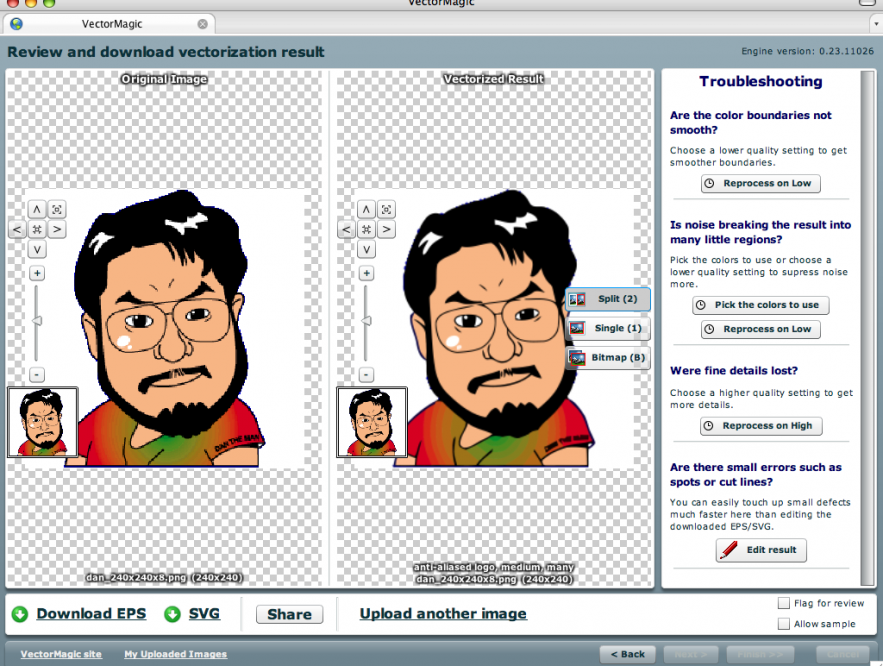Click the 'Engine version: 0.23.11026' text

[808, 51]
